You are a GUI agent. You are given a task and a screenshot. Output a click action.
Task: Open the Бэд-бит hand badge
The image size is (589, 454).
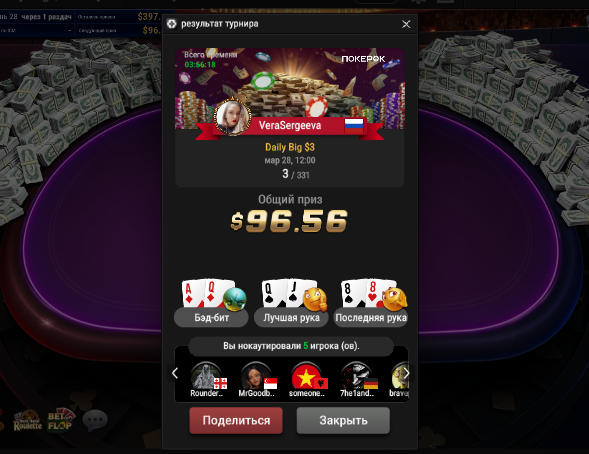[x=211, y=318]
